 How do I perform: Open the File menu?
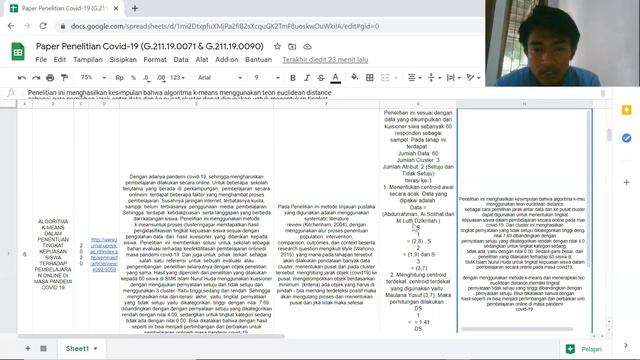pyautogui.click(x=41, y=60)
